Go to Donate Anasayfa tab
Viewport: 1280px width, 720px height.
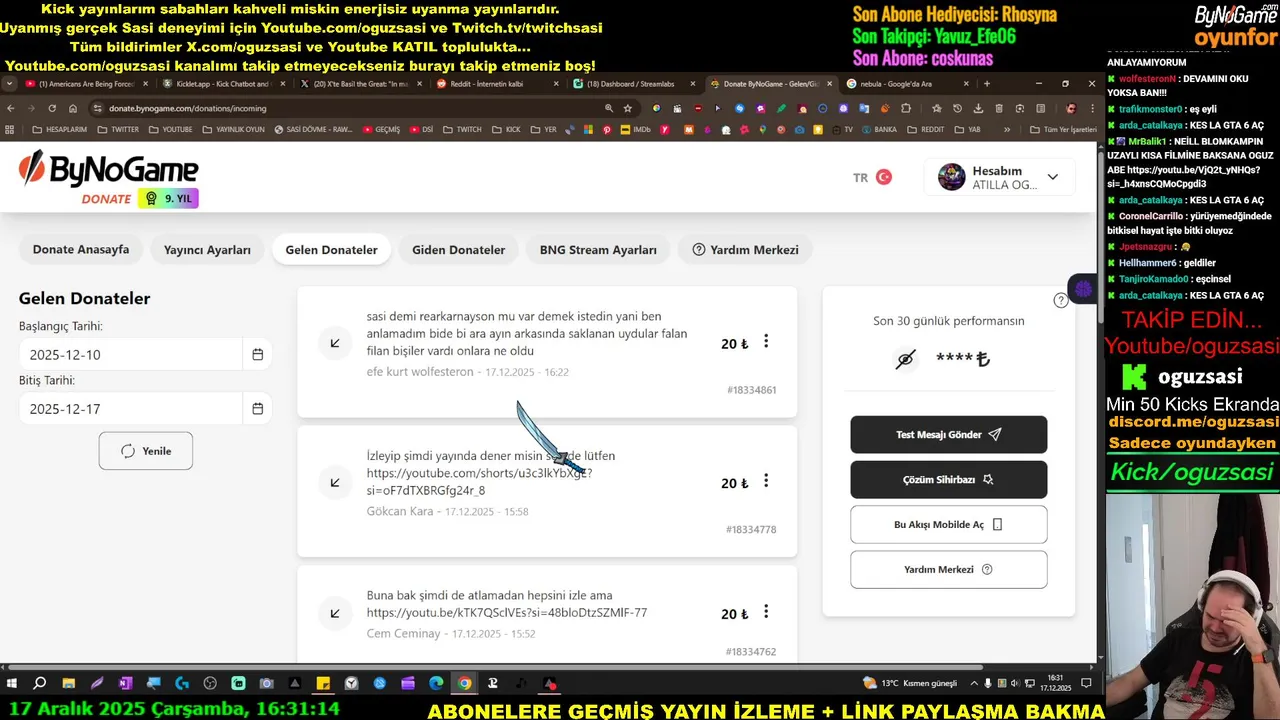coord(81,249)
